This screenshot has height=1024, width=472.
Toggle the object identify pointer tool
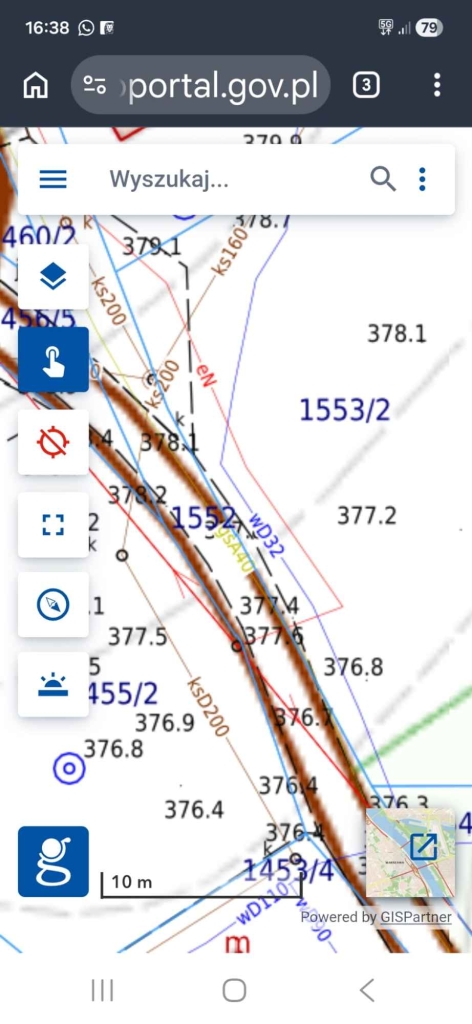click(53, 359)
